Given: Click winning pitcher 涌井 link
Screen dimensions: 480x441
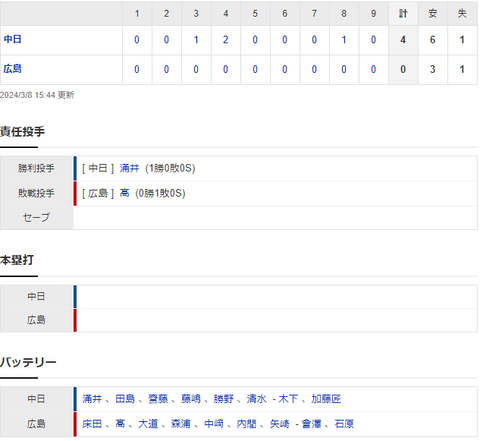Looking at the screenshot, I should tap(129, 168).
